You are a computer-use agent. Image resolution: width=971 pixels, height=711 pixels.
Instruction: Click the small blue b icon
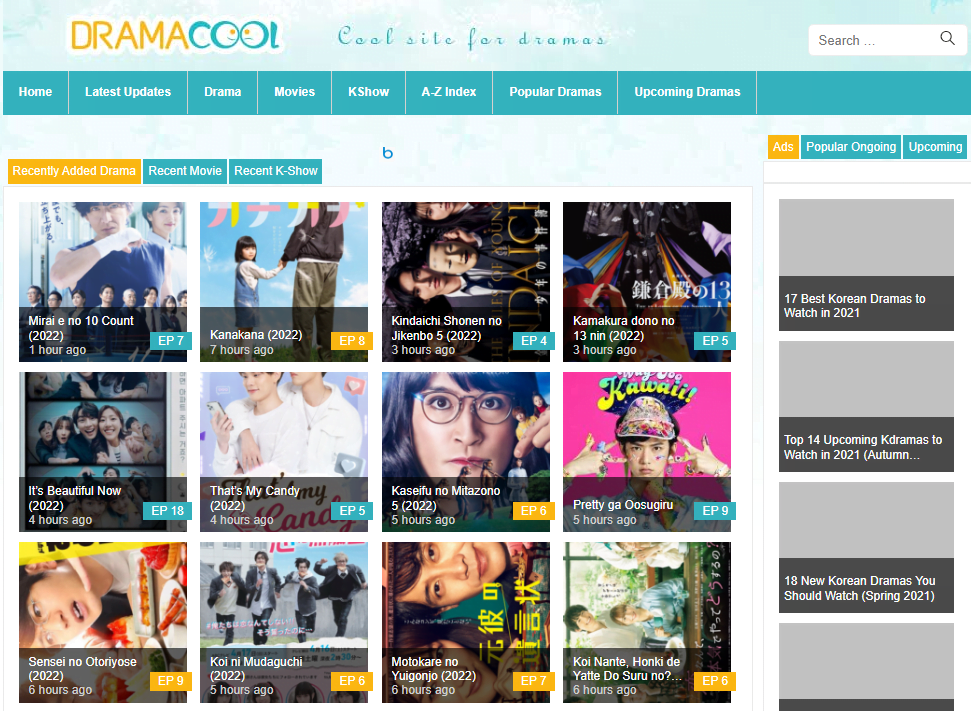(x=388, y=153)
